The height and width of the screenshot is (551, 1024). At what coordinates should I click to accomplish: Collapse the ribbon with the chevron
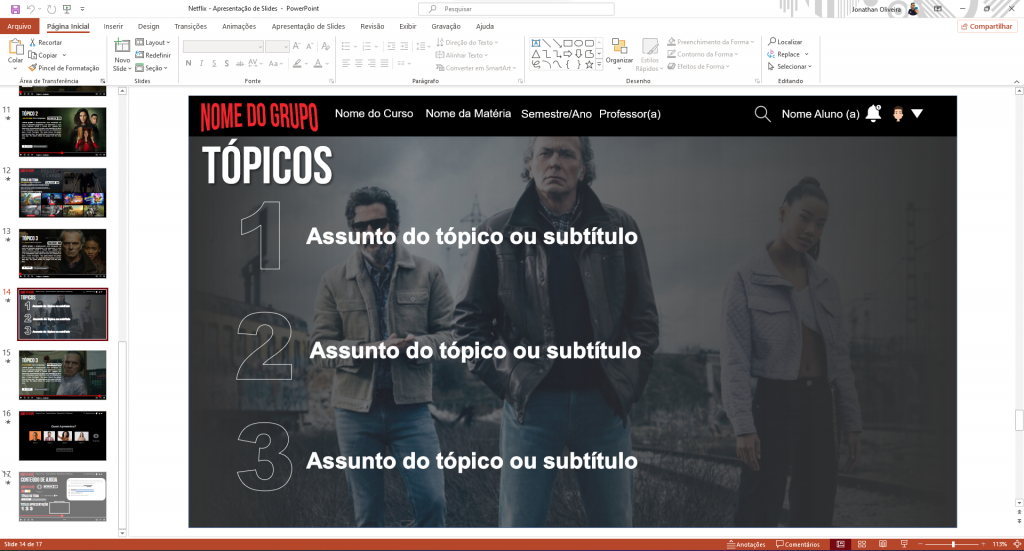tap(1017, 82)
